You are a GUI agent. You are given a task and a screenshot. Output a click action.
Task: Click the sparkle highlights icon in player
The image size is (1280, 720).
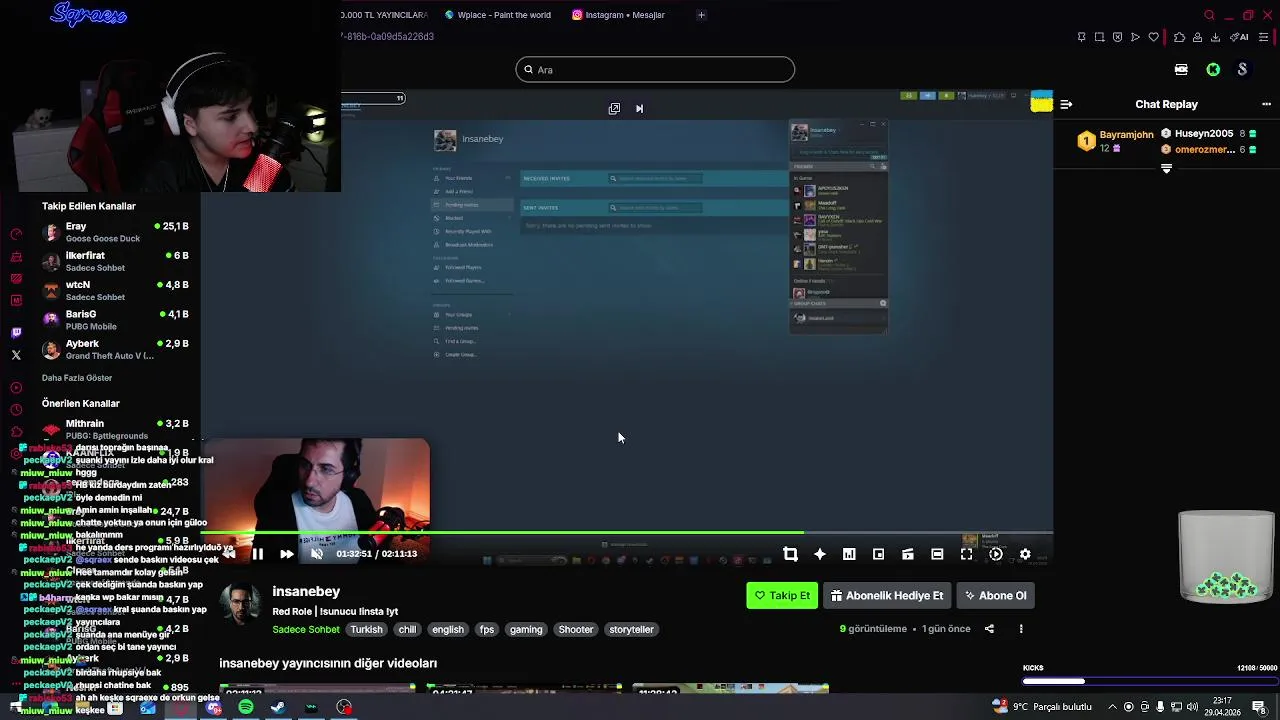point(820,554)
